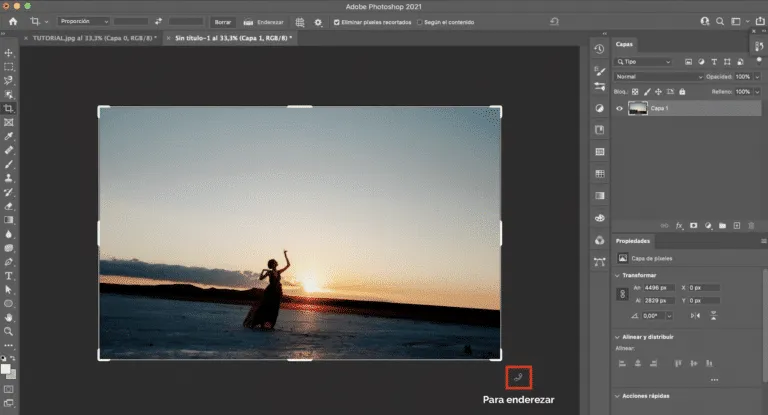Switch to Sin título-1 document tab
Image resolution: width=768 pixels, height=415 pixels.
click(x=233, y=38)
